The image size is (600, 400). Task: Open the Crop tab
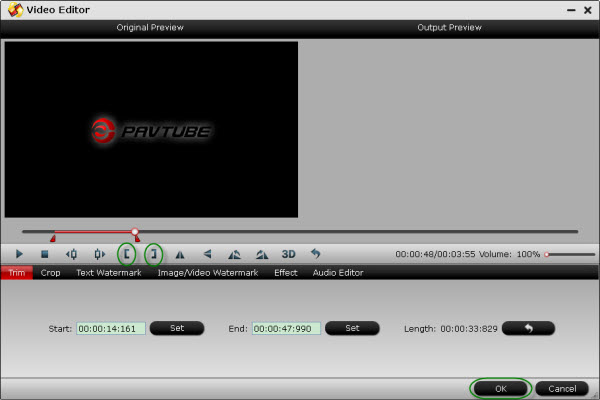51,273
